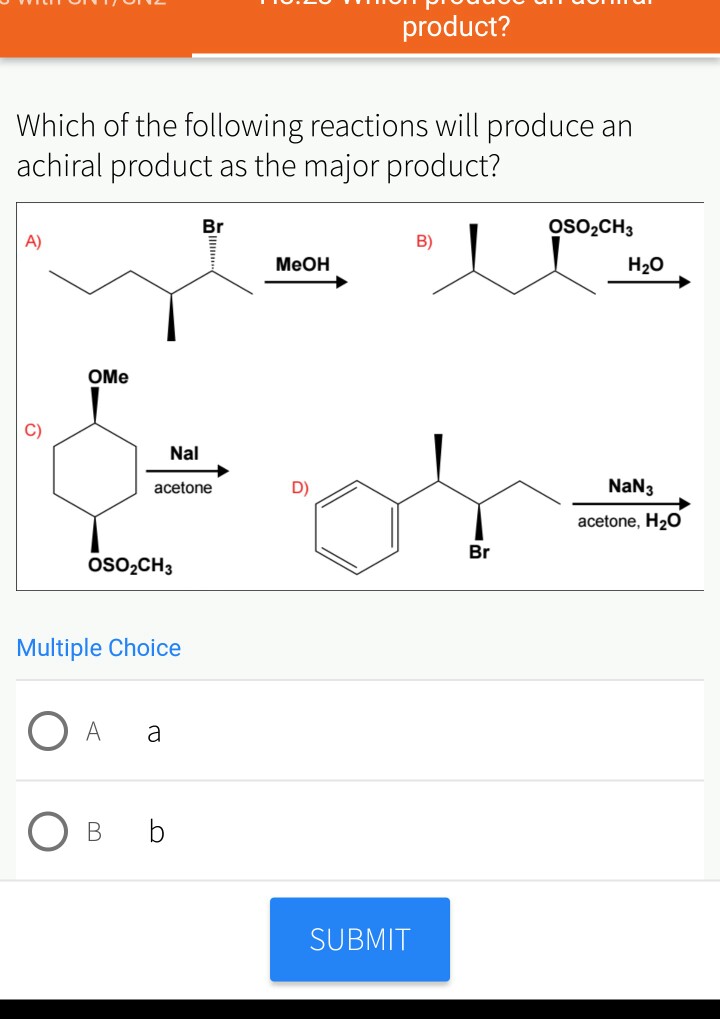The height and width of the screenshot is (1019, 720).
Task: Click the 'product?' text in the header
Action: [455, 27]
